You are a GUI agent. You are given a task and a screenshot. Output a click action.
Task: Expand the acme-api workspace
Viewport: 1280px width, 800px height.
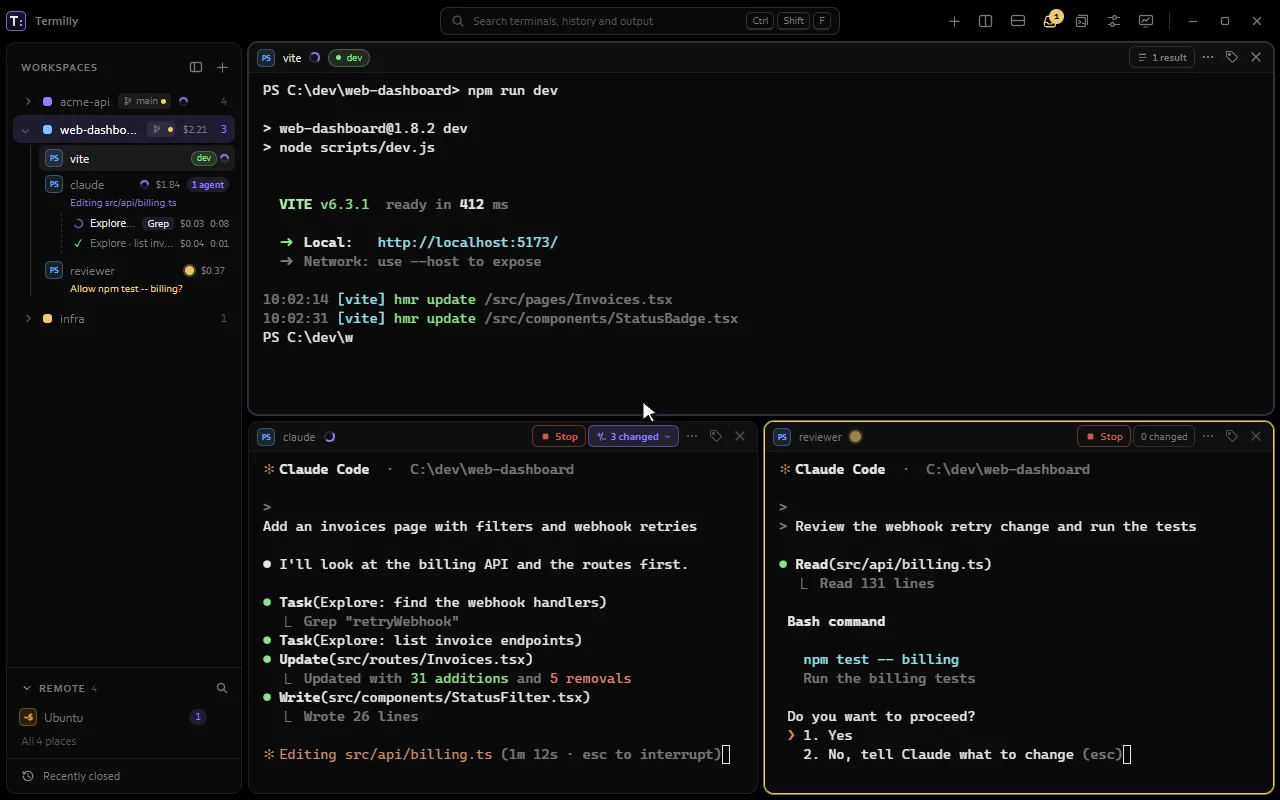(x=28, y=101)
